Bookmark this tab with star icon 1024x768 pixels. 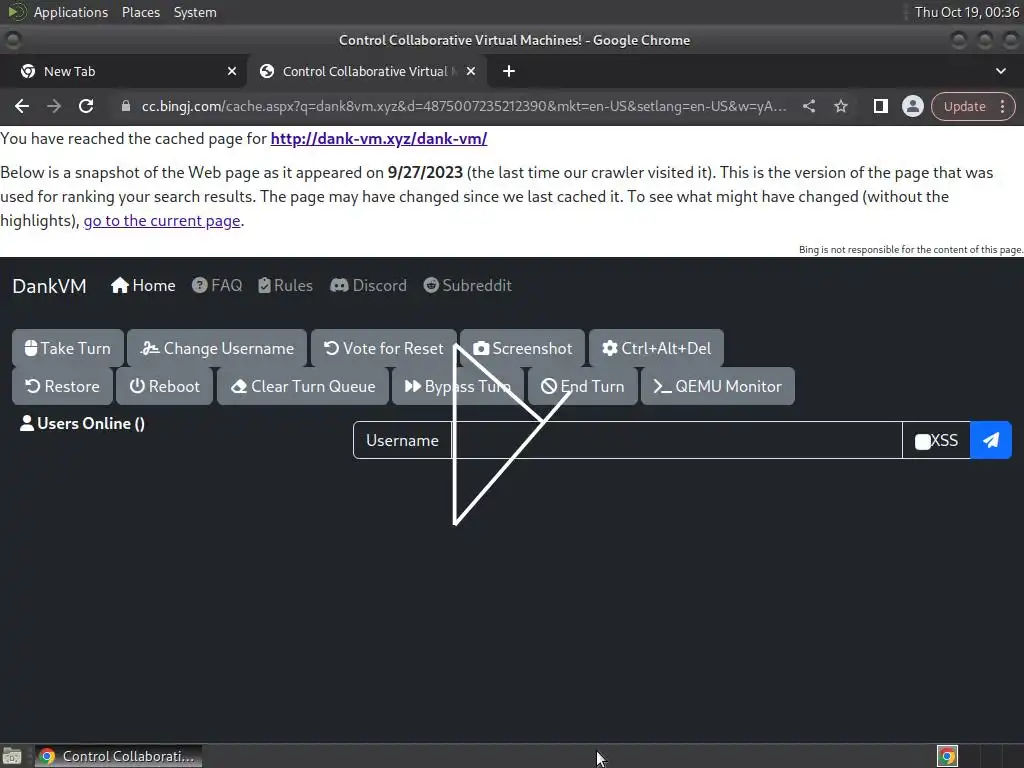point(840,106)
